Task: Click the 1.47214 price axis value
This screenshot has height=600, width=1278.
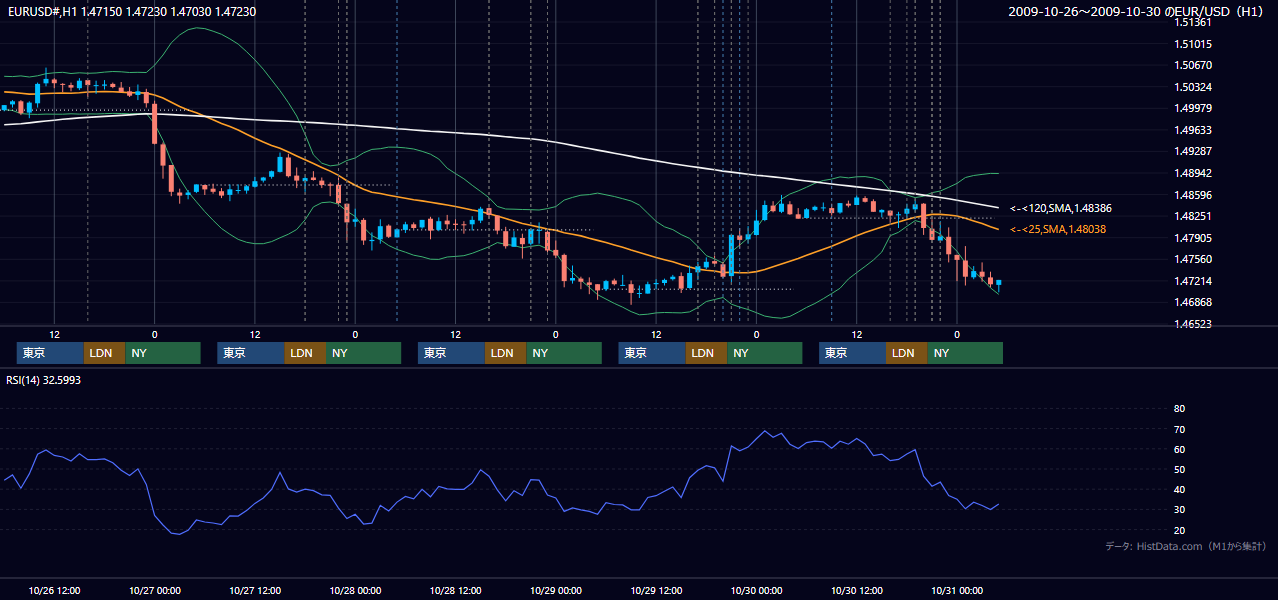Action: (1193, 281)
